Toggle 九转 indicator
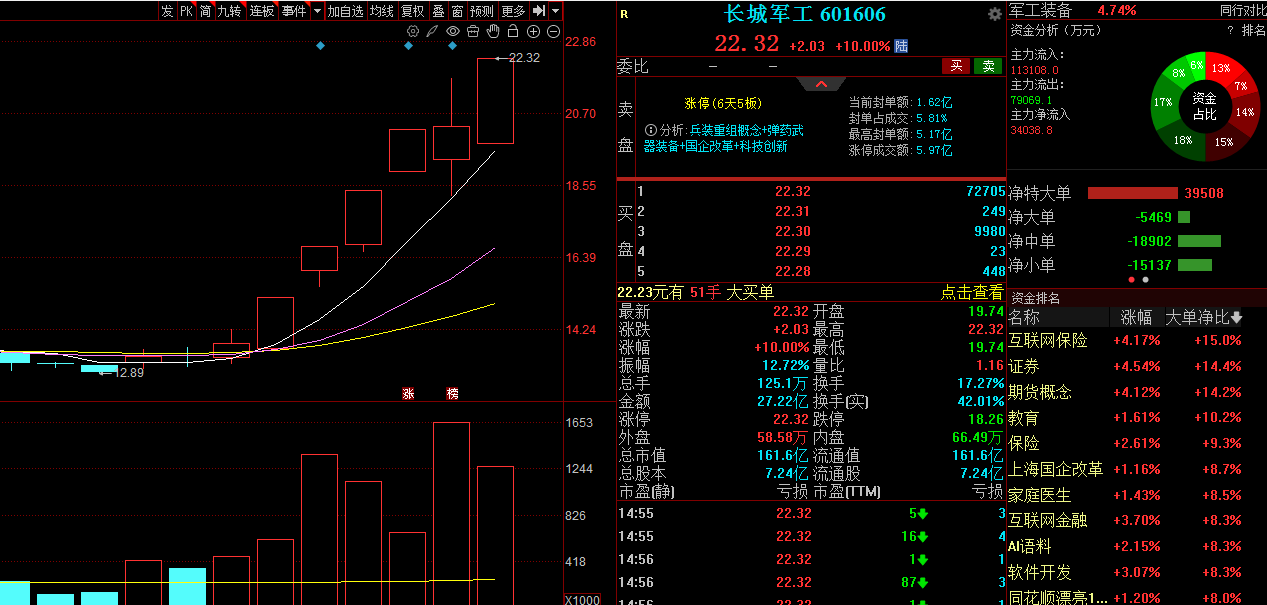The image size is (1267, 605). pyautogui.click(x=230, y=11)
